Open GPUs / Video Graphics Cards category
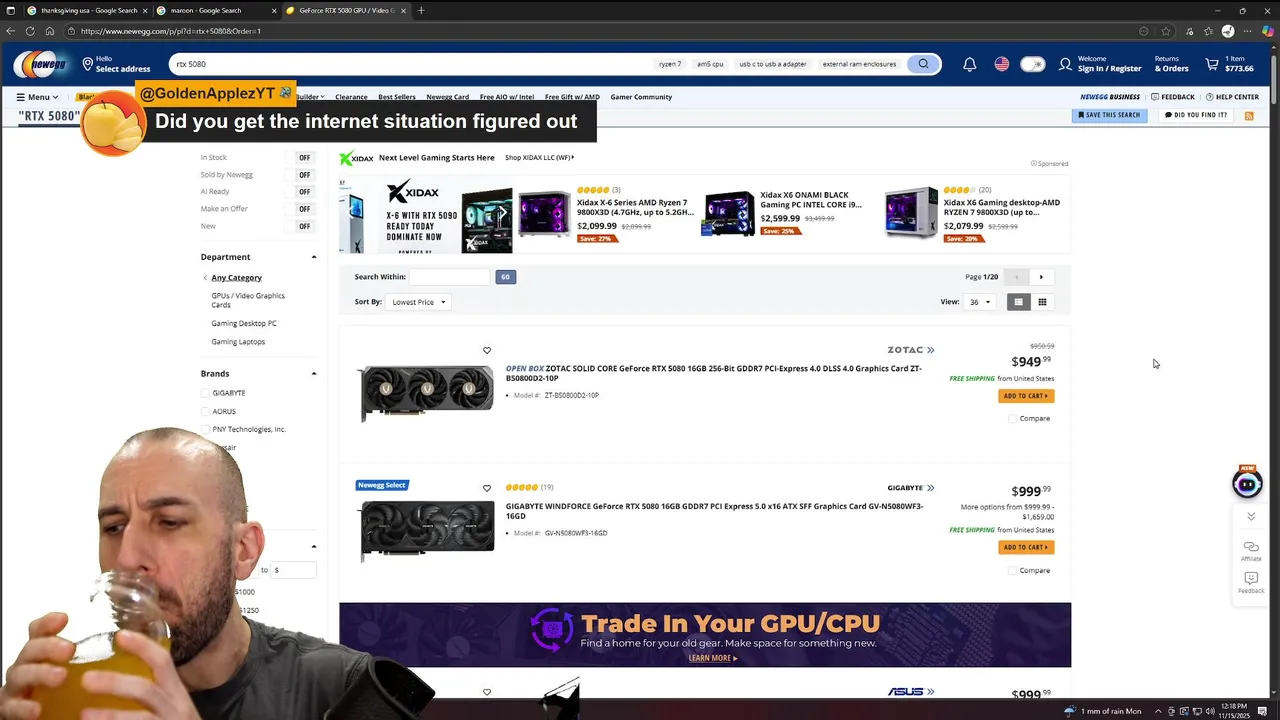The height and width of the screenshot is (720, 1280). [248, 300]
